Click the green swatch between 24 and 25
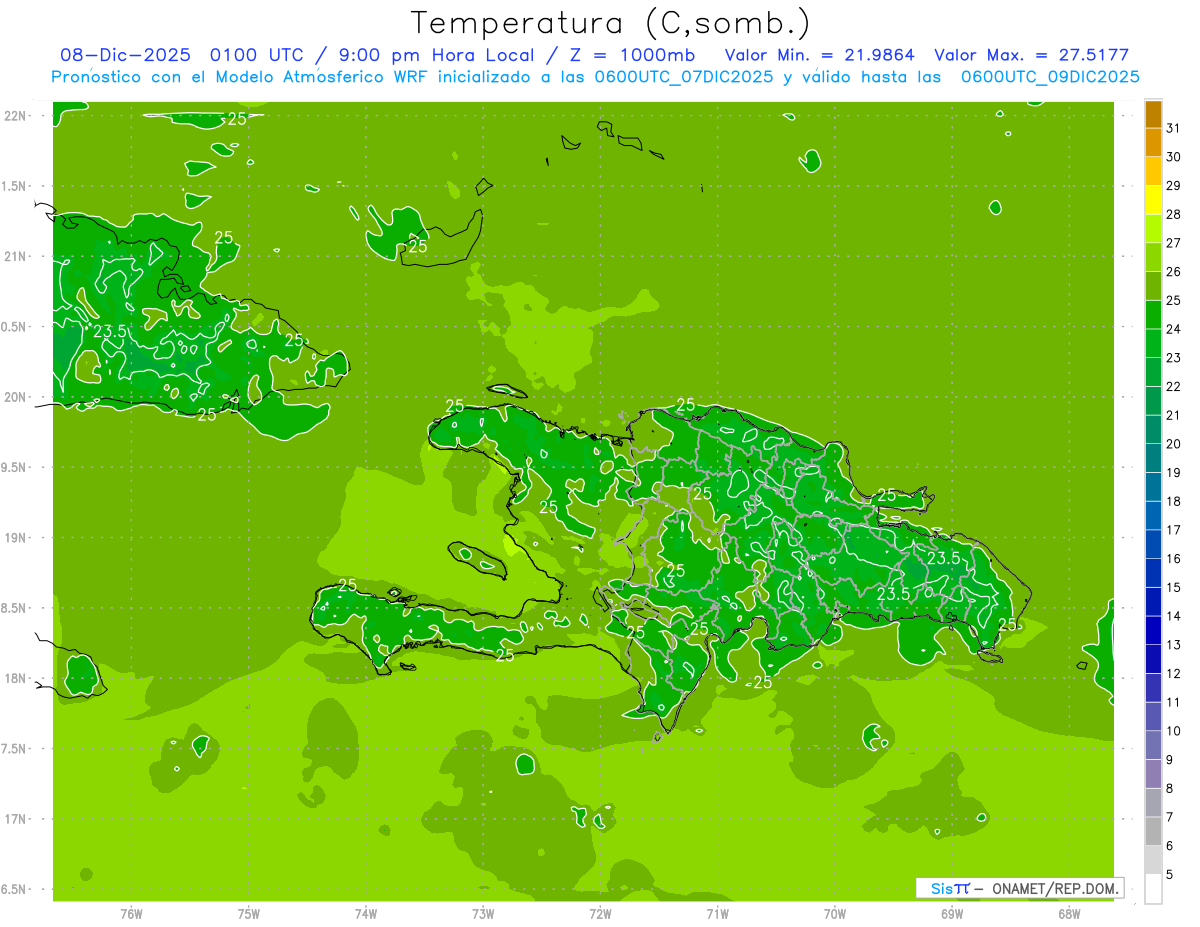The image size is (1200, 927). point(1153,315)
